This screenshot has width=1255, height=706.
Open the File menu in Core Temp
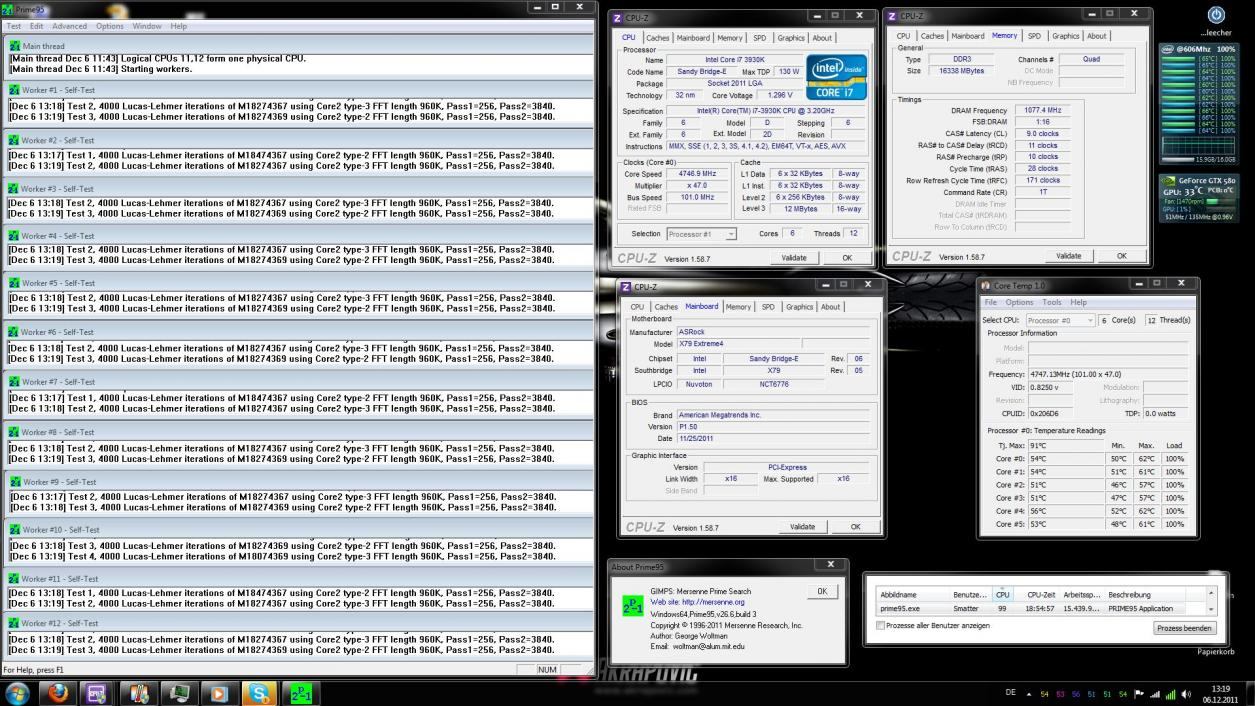(991, 302)
